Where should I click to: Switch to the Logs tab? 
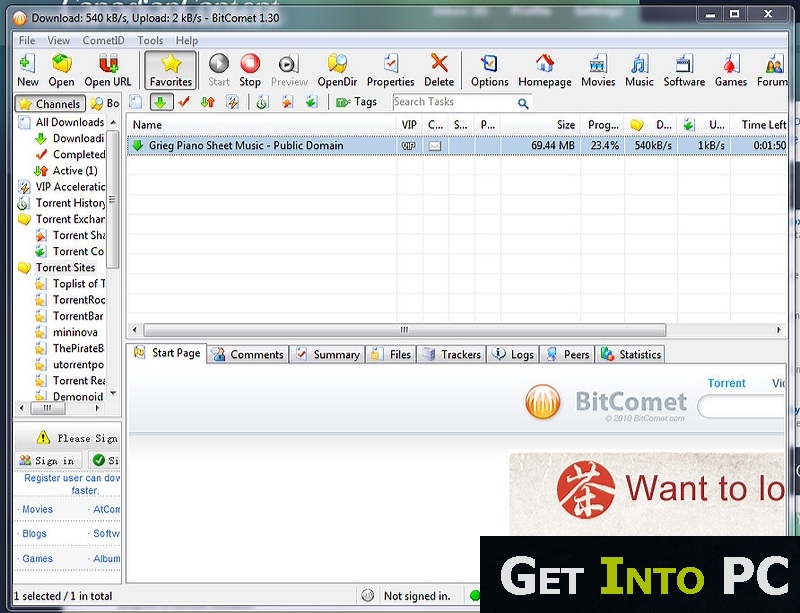(x=513, y=354)
